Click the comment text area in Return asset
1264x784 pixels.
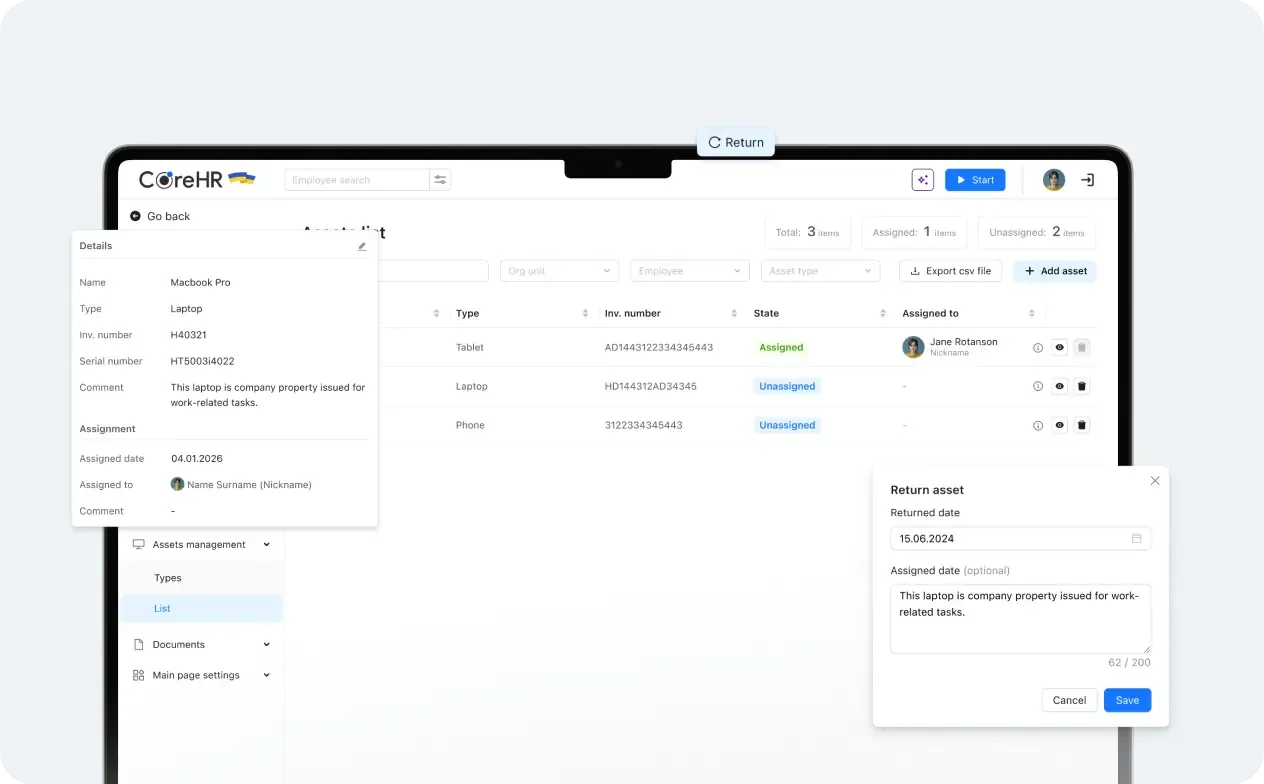point(1020,619)
